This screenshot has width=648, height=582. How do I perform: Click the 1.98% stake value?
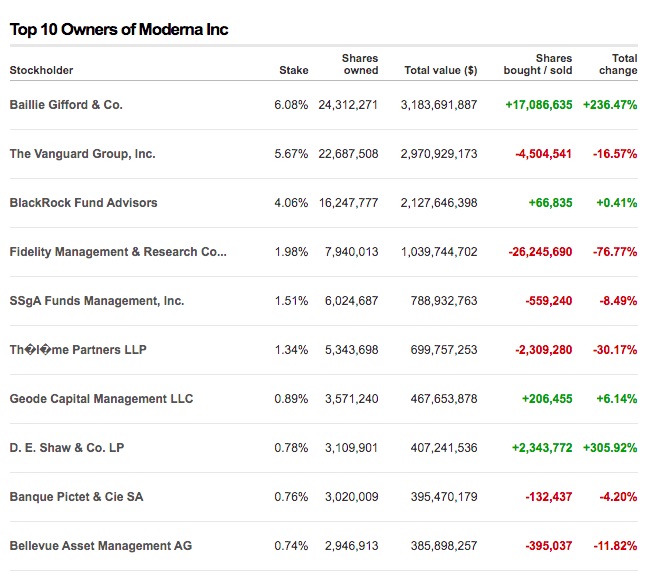coord(291,252)
